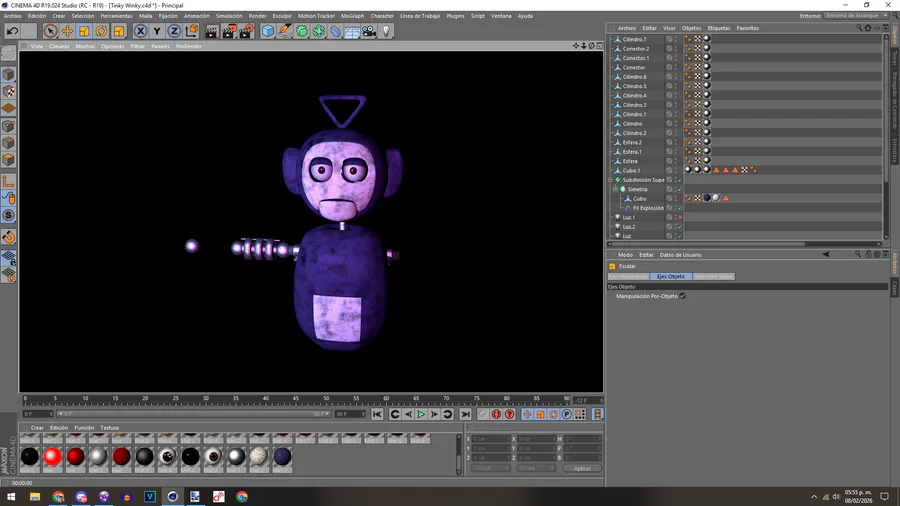Add a Light object
This screenshot has height=506, width=900.
tap(386, 31)
